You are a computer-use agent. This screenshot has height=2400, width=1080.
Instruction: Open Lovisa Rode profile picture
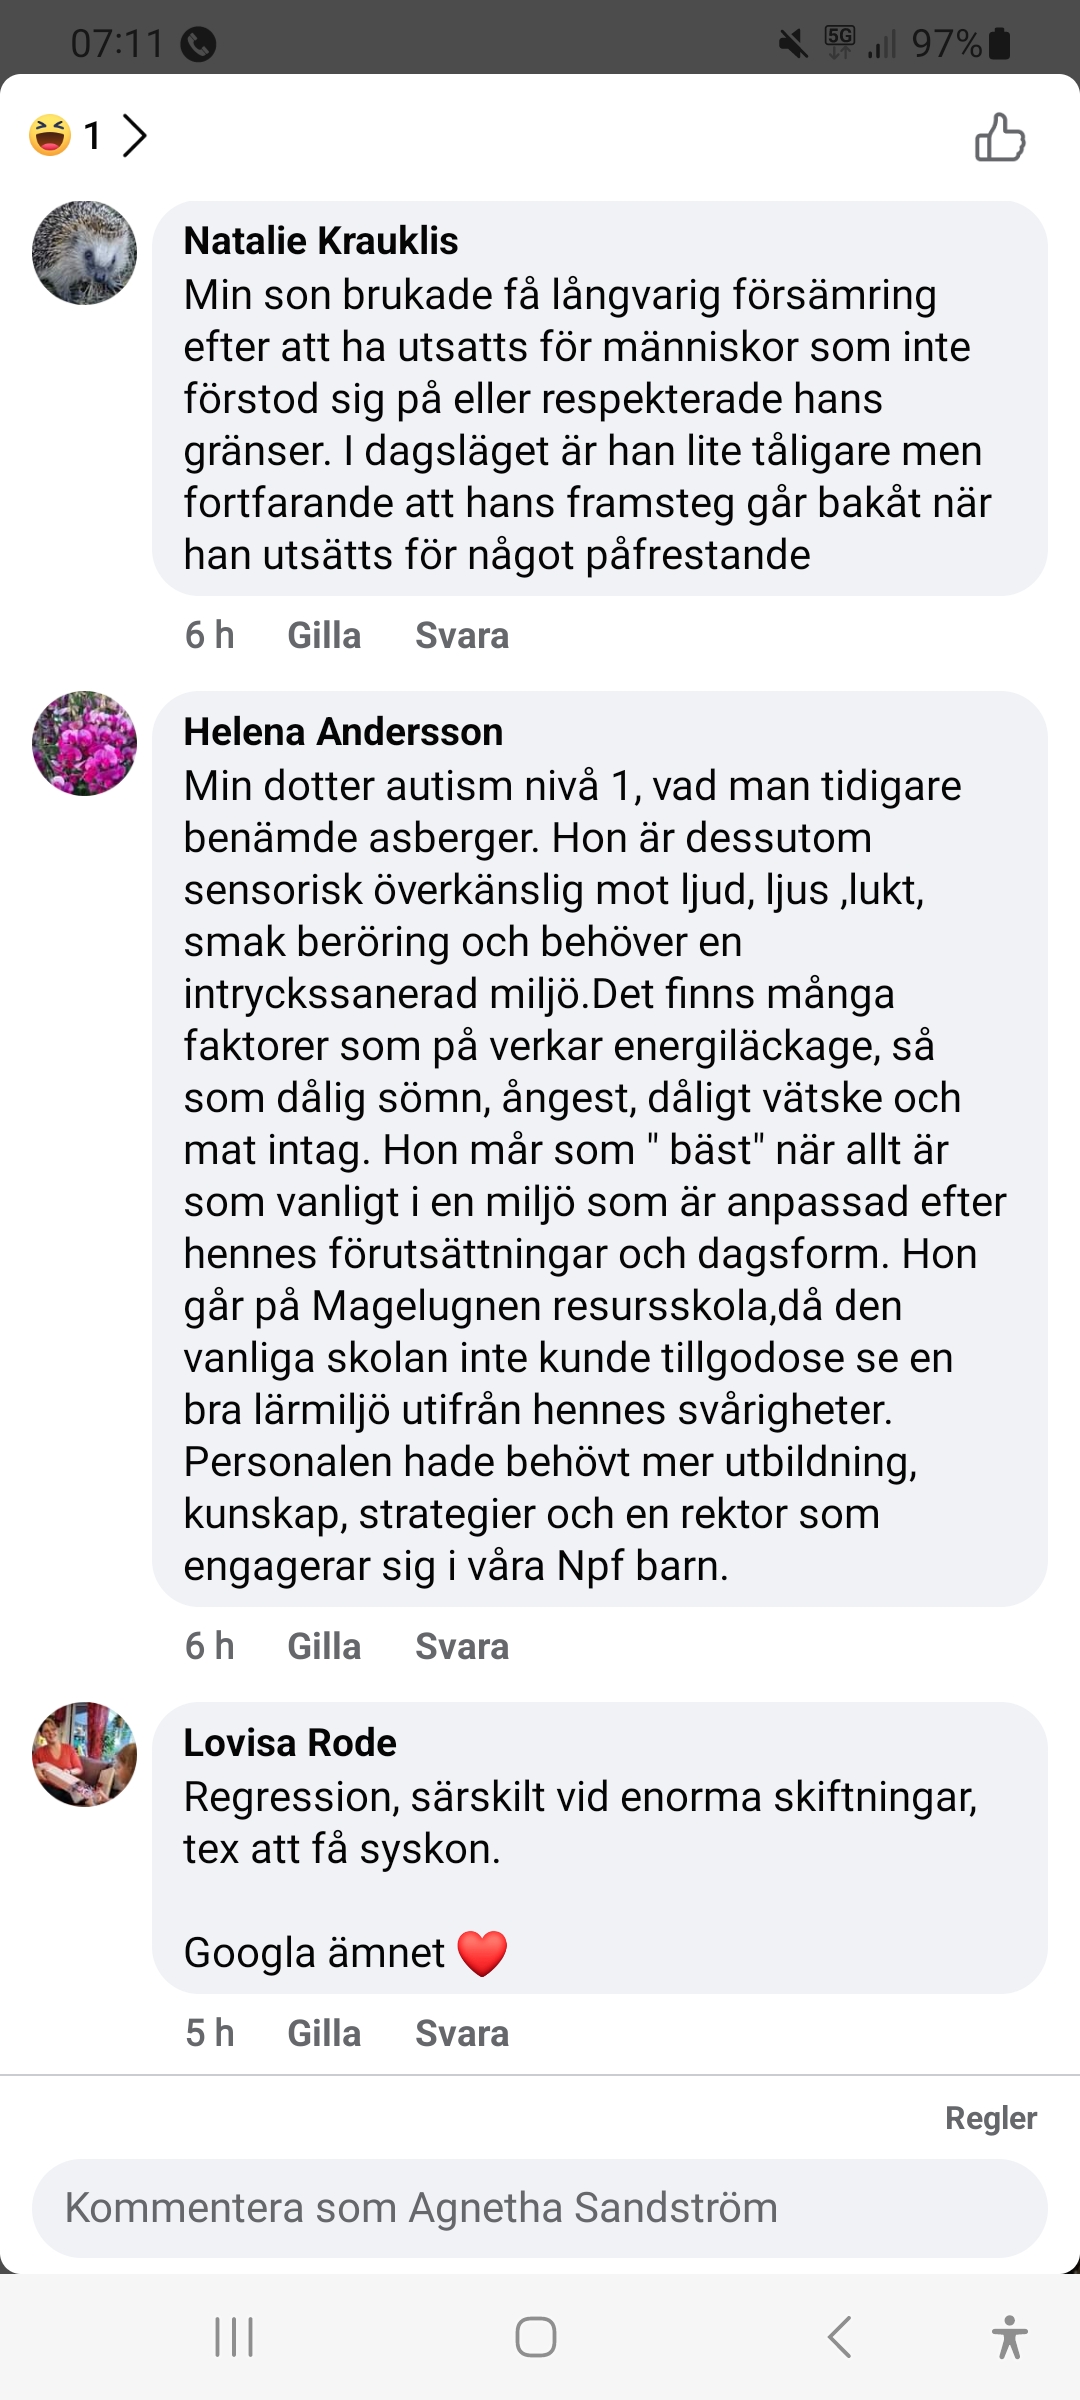pos(85,1754)
